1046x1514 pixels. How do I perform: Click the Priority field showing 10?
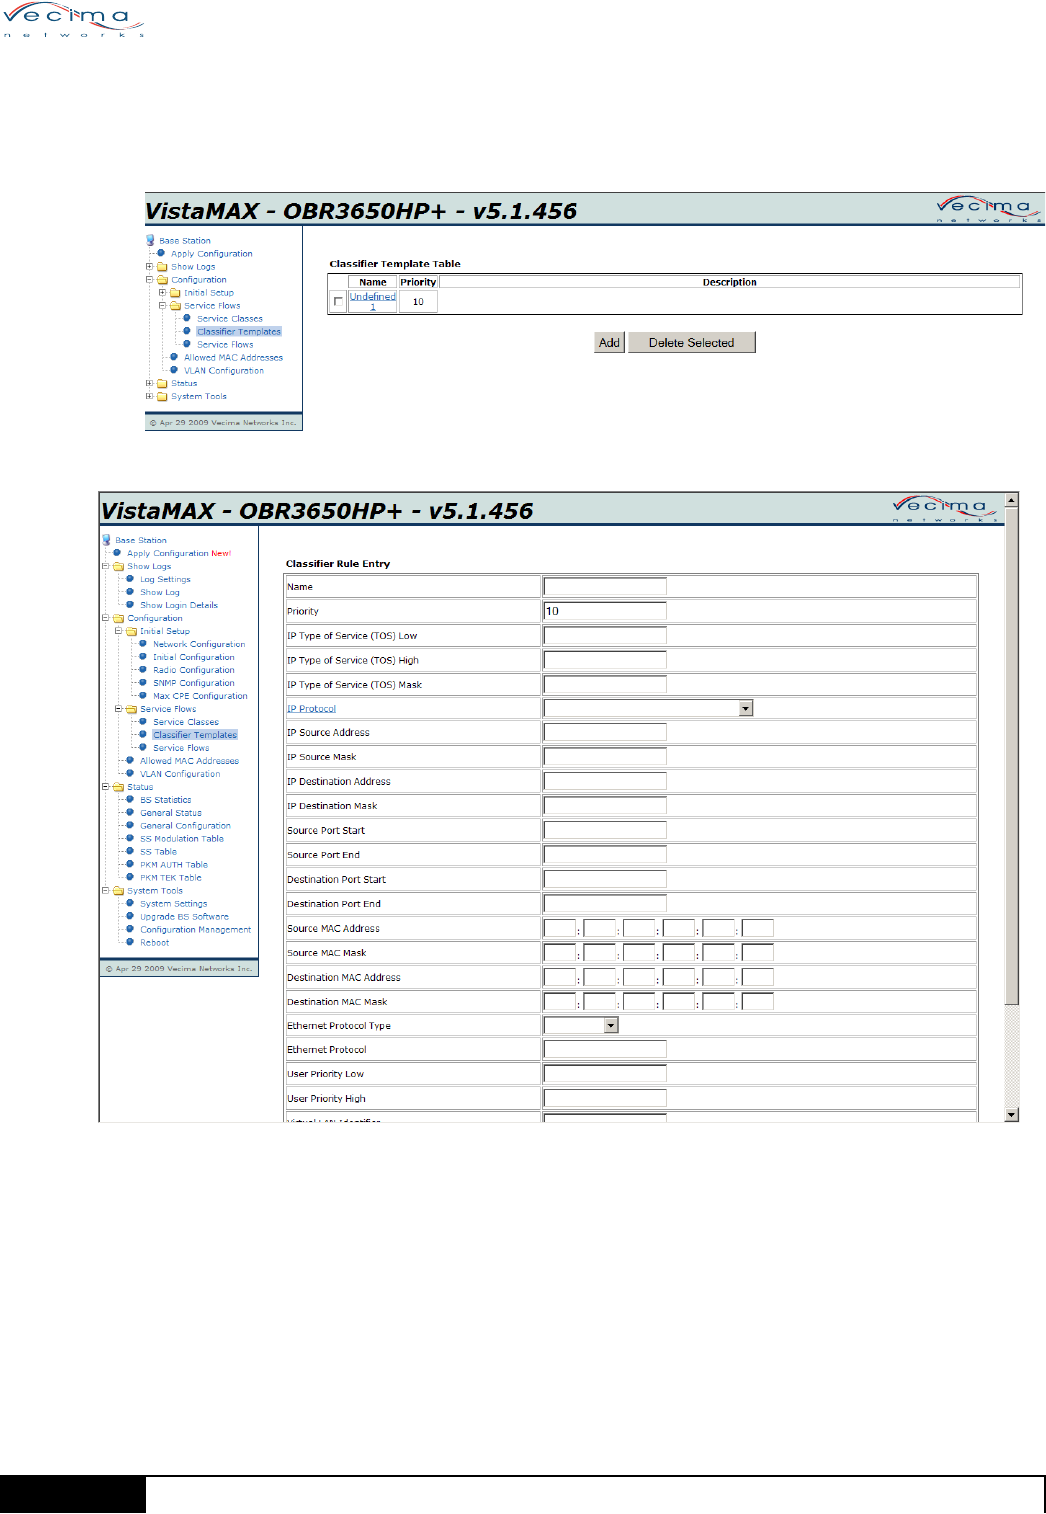pos(605,611)
